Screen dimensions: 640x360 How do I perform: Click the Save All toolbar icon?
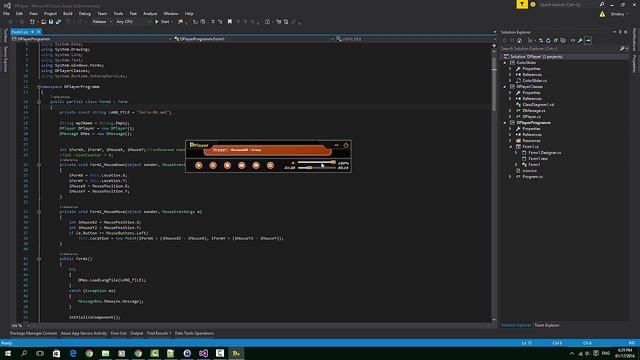click(58, 22)
